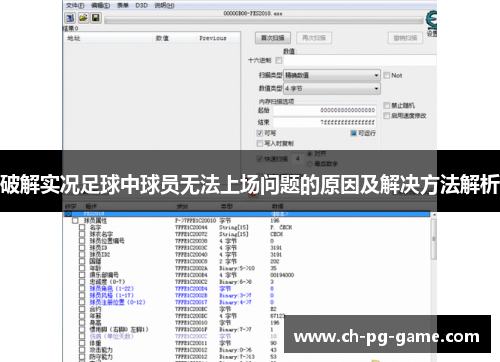Click the 'F. CECH' value in 名字 row
500x362 pixels.
click(281, 227)
